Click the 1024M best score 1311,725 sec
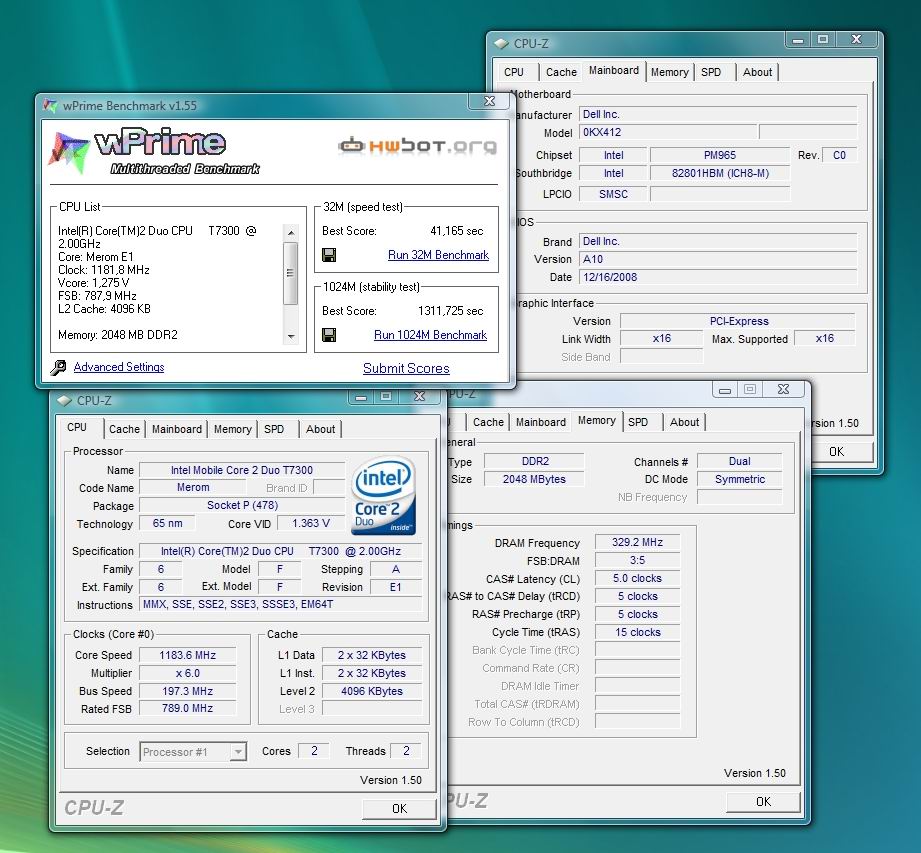Image resolution: width=921 pixels, height=853 pixels. [451, 311]
